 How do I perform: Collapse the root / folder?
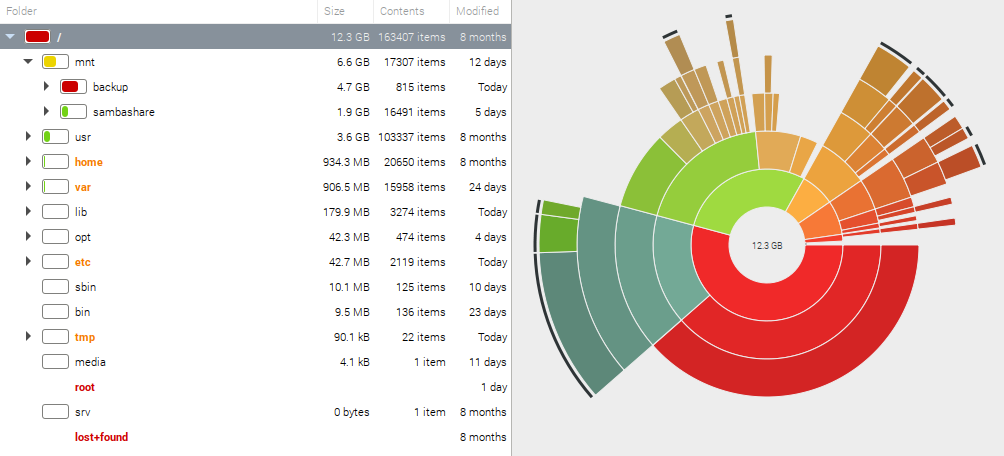click(10, 37)
